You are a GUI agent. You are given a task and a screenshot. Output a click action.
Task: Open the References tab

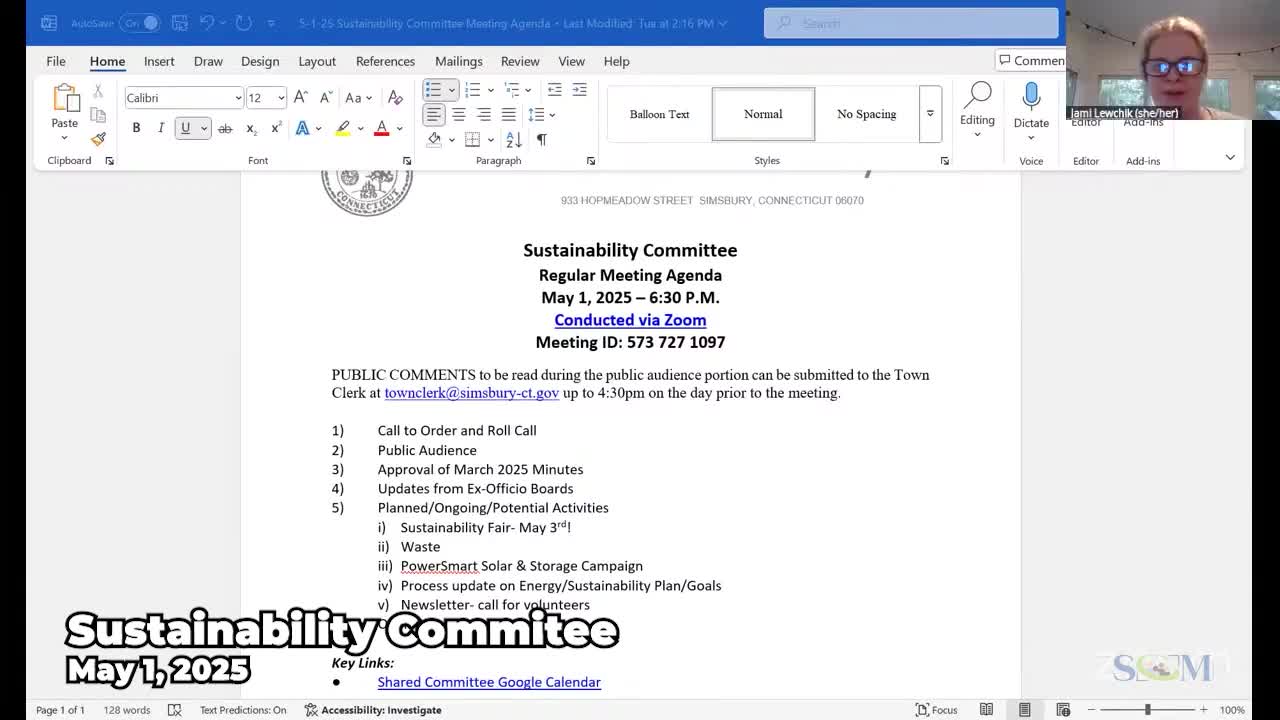coord(385,61)
